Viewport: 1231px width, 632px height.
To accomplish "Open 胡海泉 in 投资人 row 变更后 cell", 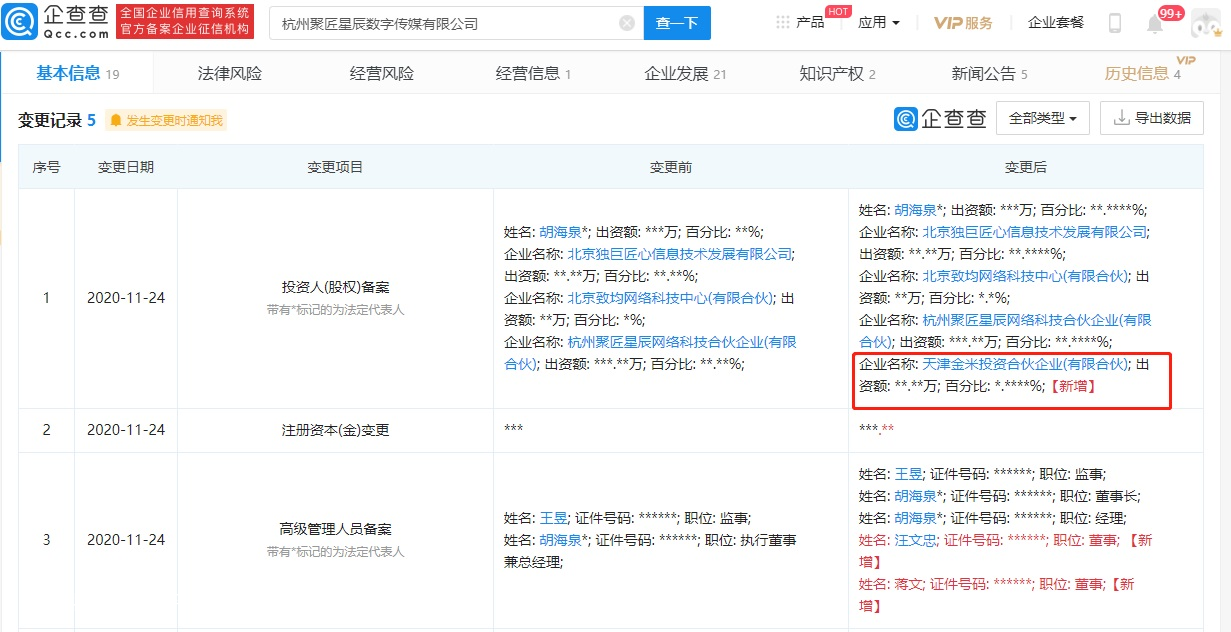I will 914,210.
